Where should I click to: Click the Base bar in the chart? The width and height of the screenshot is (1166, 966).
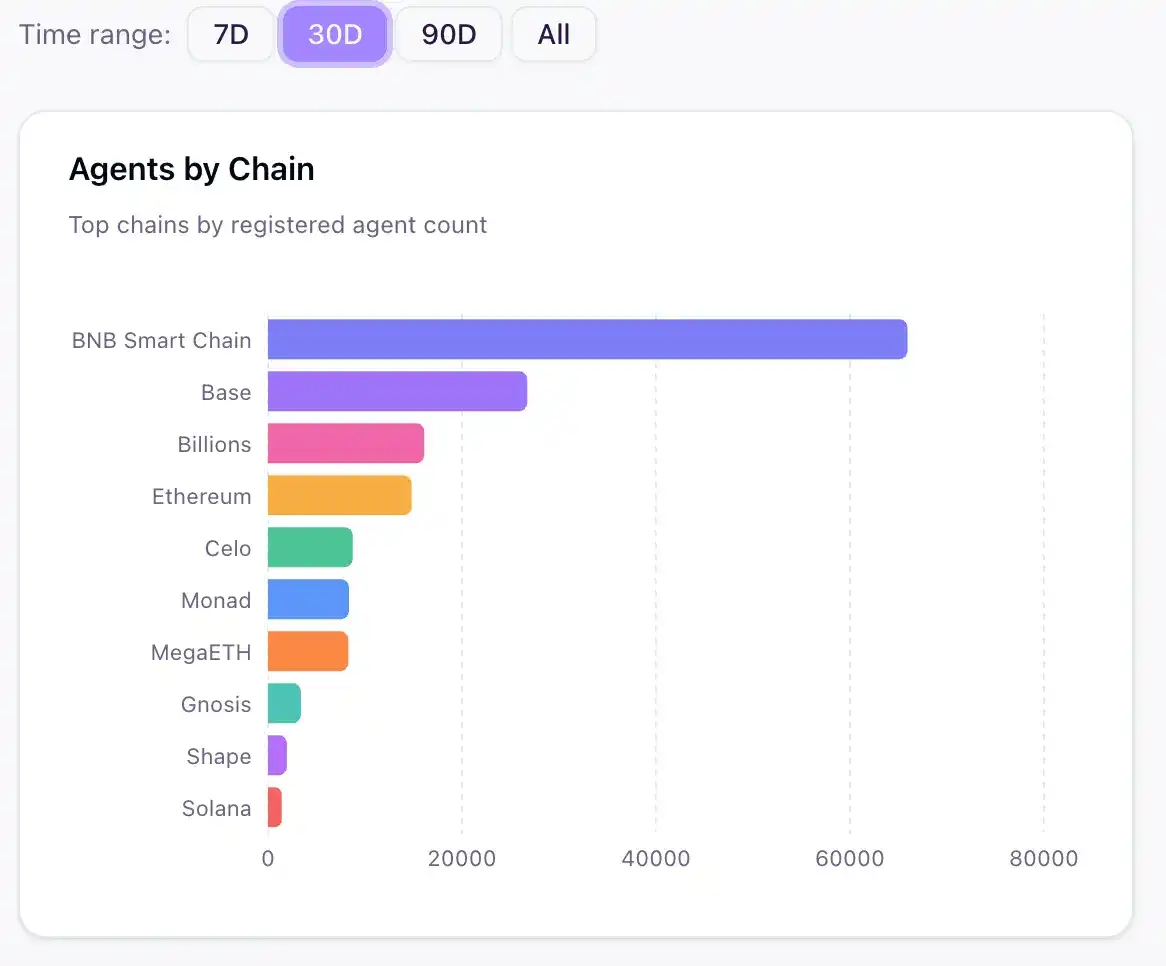click(395, 392)
